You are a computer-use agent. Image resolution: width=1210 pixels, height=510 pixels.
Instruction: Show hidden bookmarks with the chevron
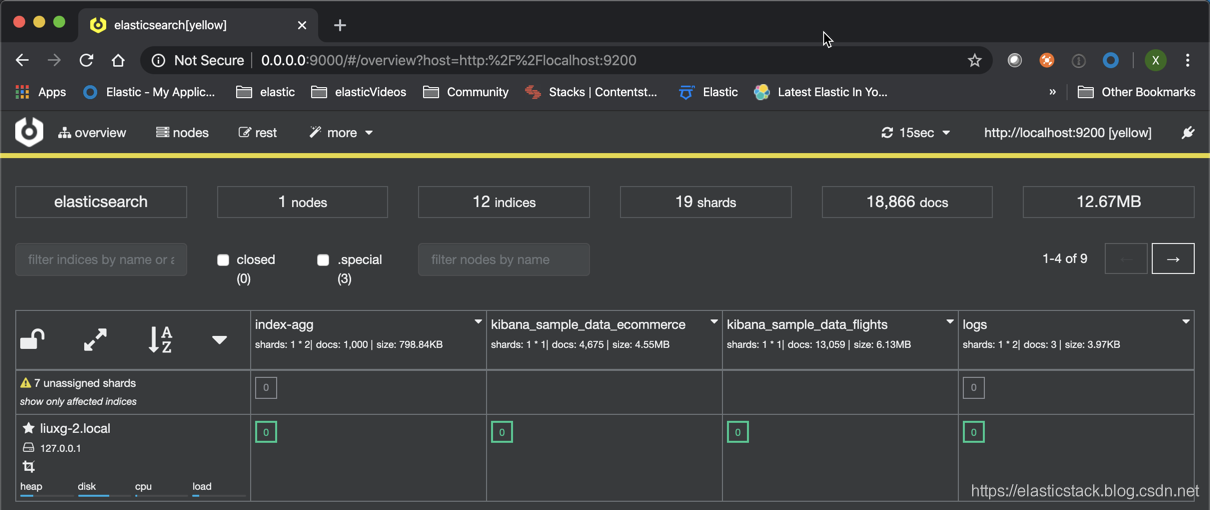tap(1052, 92)
